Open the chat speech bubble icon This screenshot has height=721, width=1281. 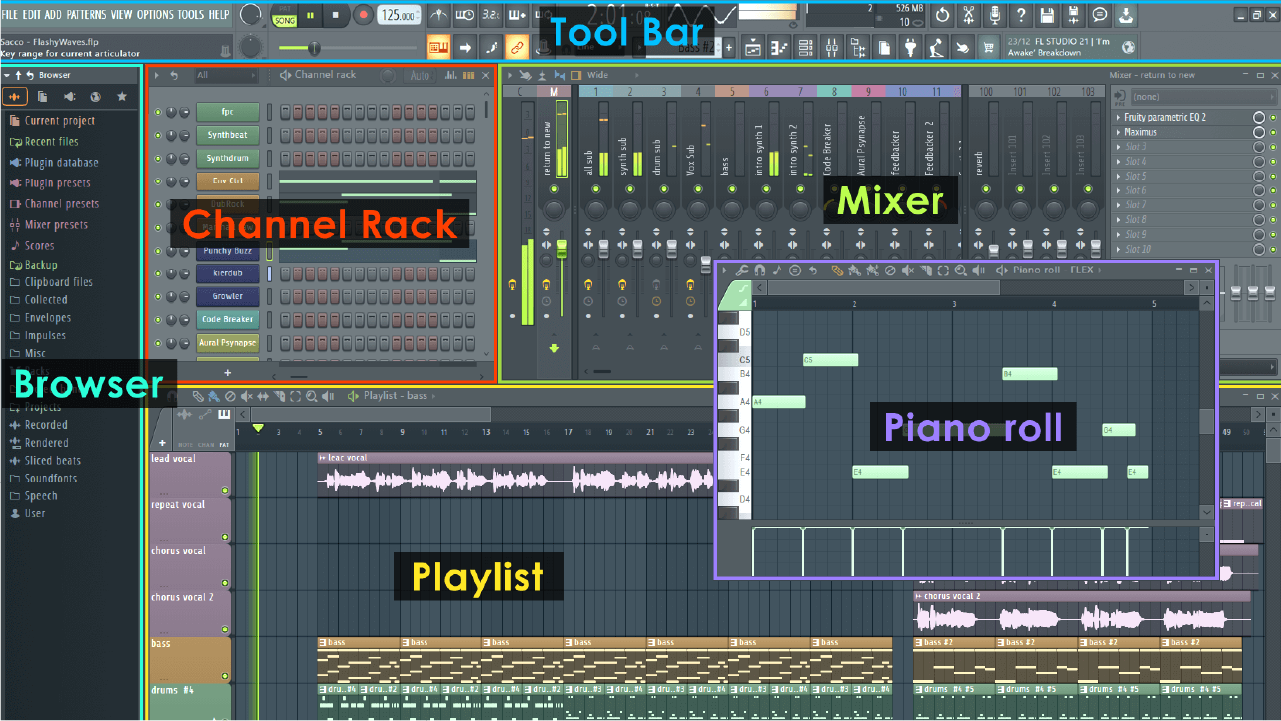click(x=1100, y=15)
